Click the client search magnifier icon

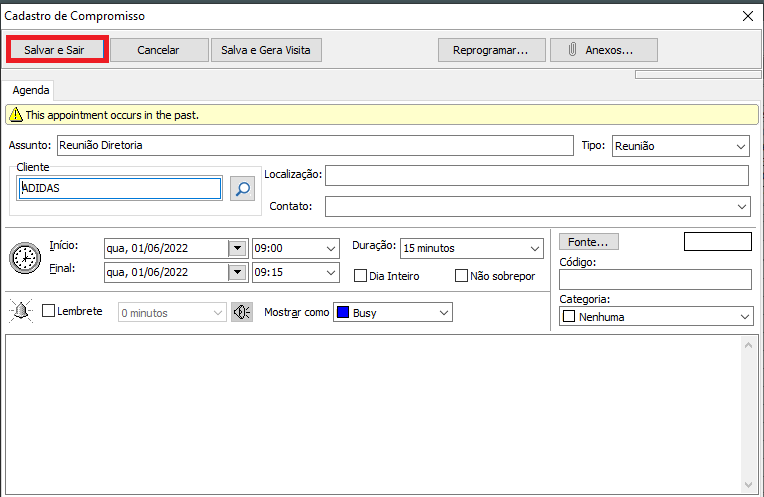click(242, 189)
